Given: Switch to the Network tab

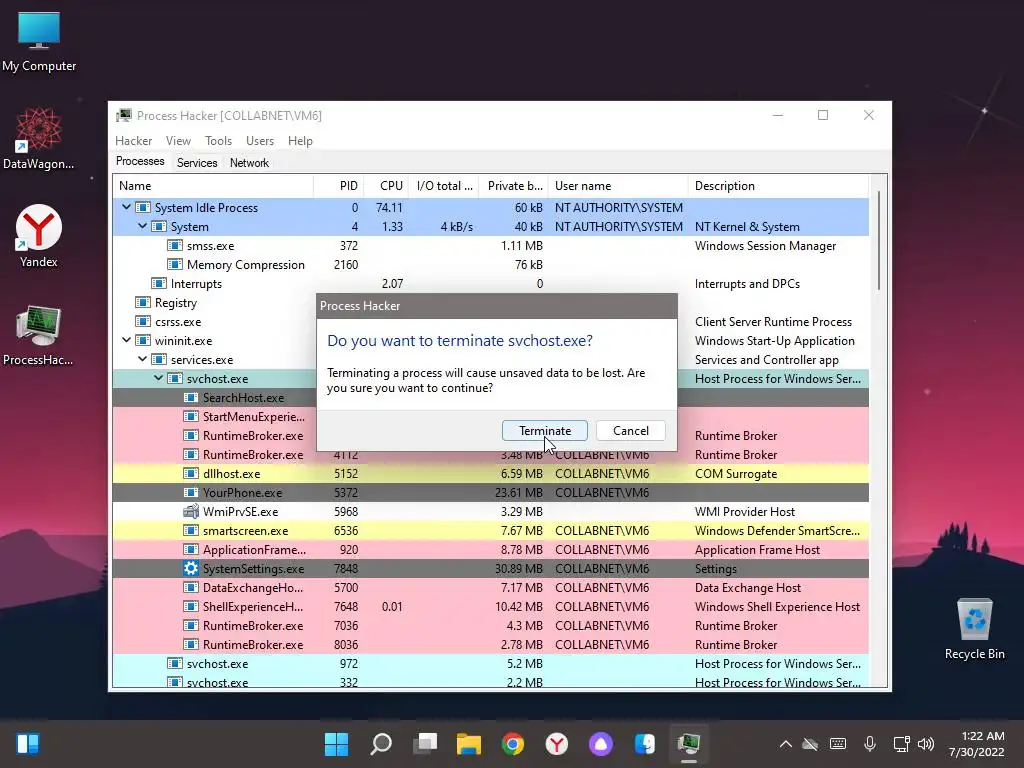Looking at the screenshot, I should (x=249, y=163).
